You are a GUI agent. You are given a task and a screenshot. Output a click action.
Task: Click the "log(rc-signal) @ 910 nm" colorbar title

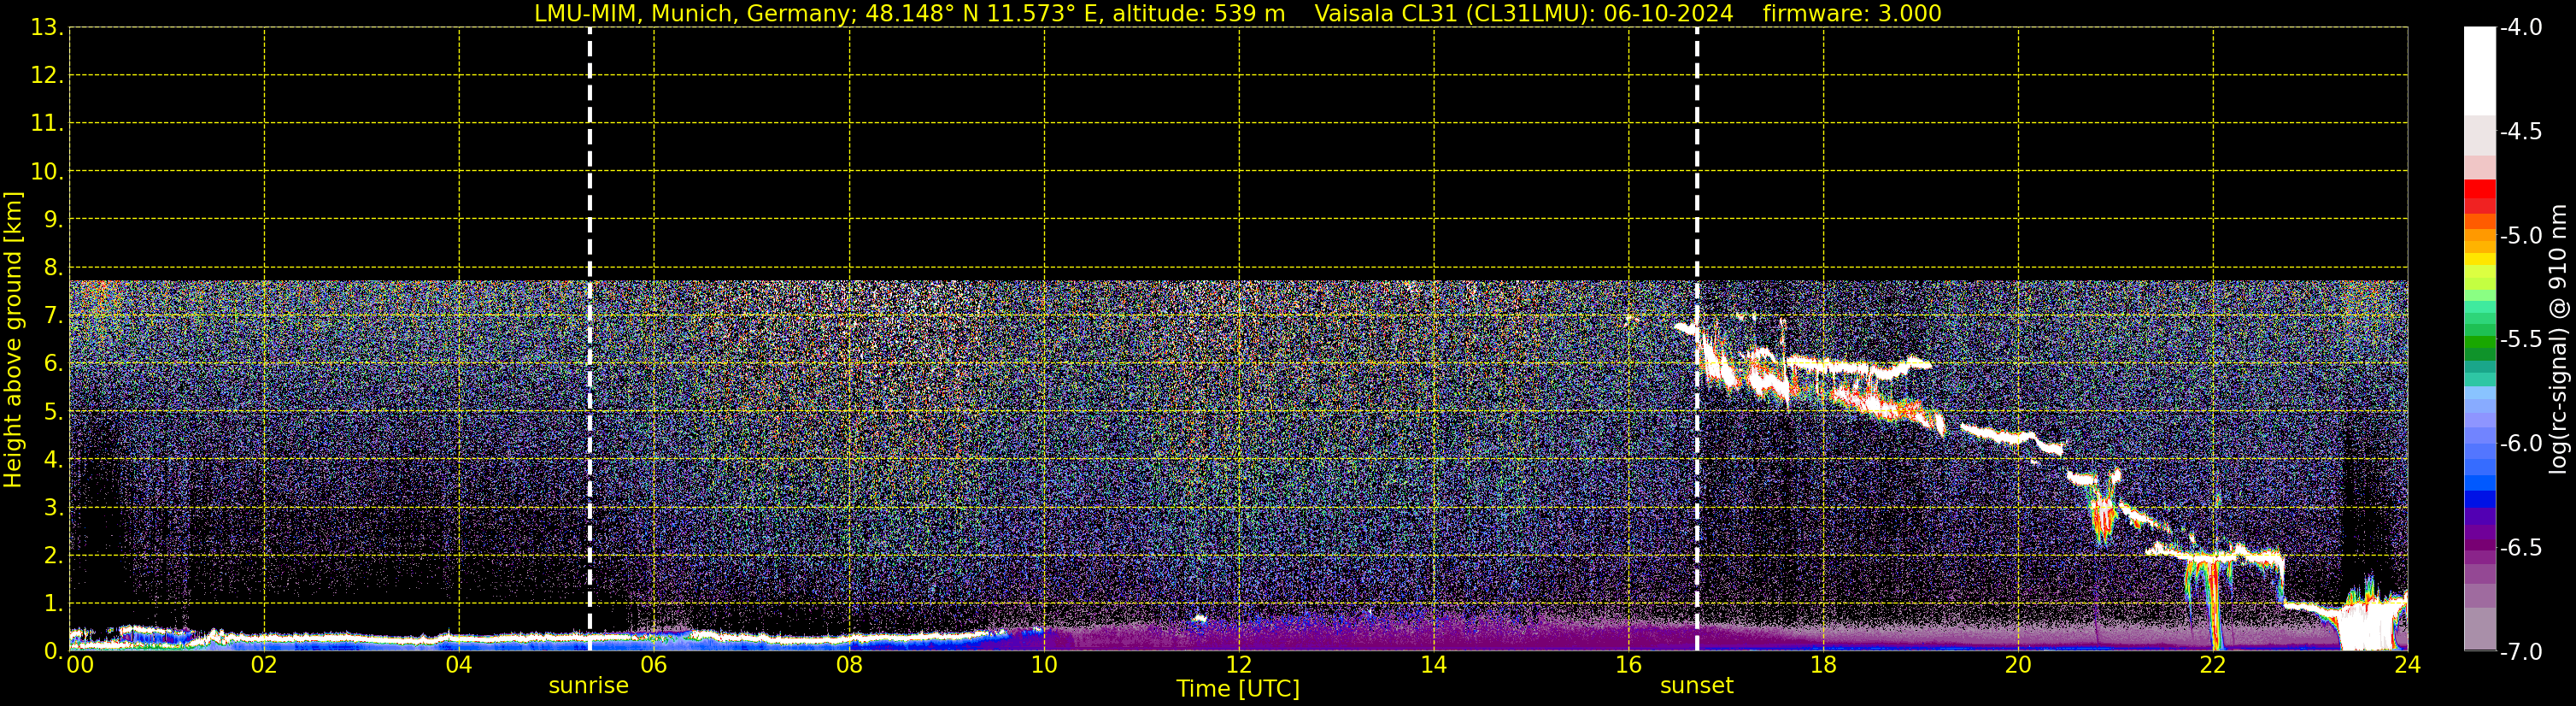point(2559,339)
